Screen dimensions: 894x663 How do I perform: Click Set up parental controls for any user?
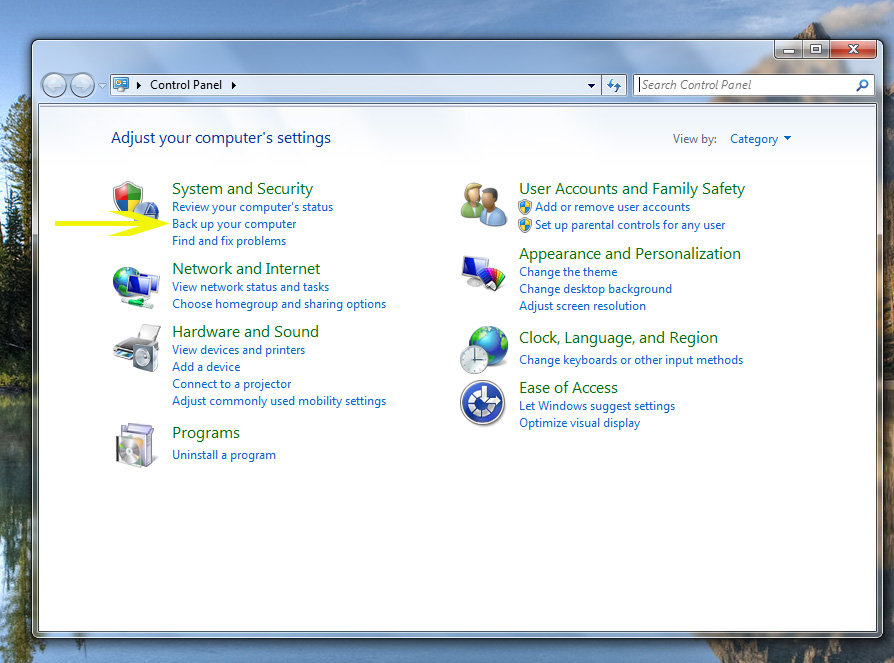(x=630, y=225)
